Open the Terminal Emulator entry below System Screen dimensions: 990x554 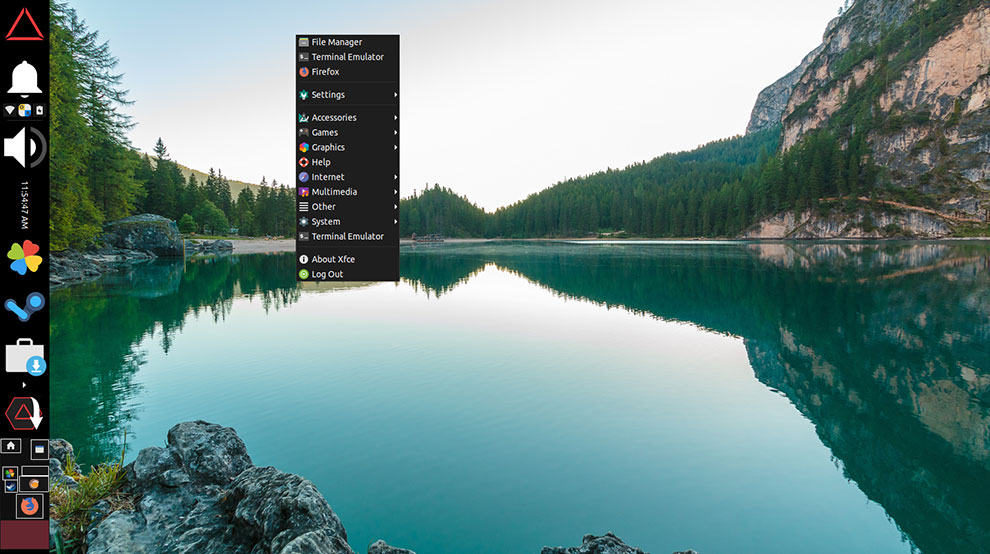347,236
